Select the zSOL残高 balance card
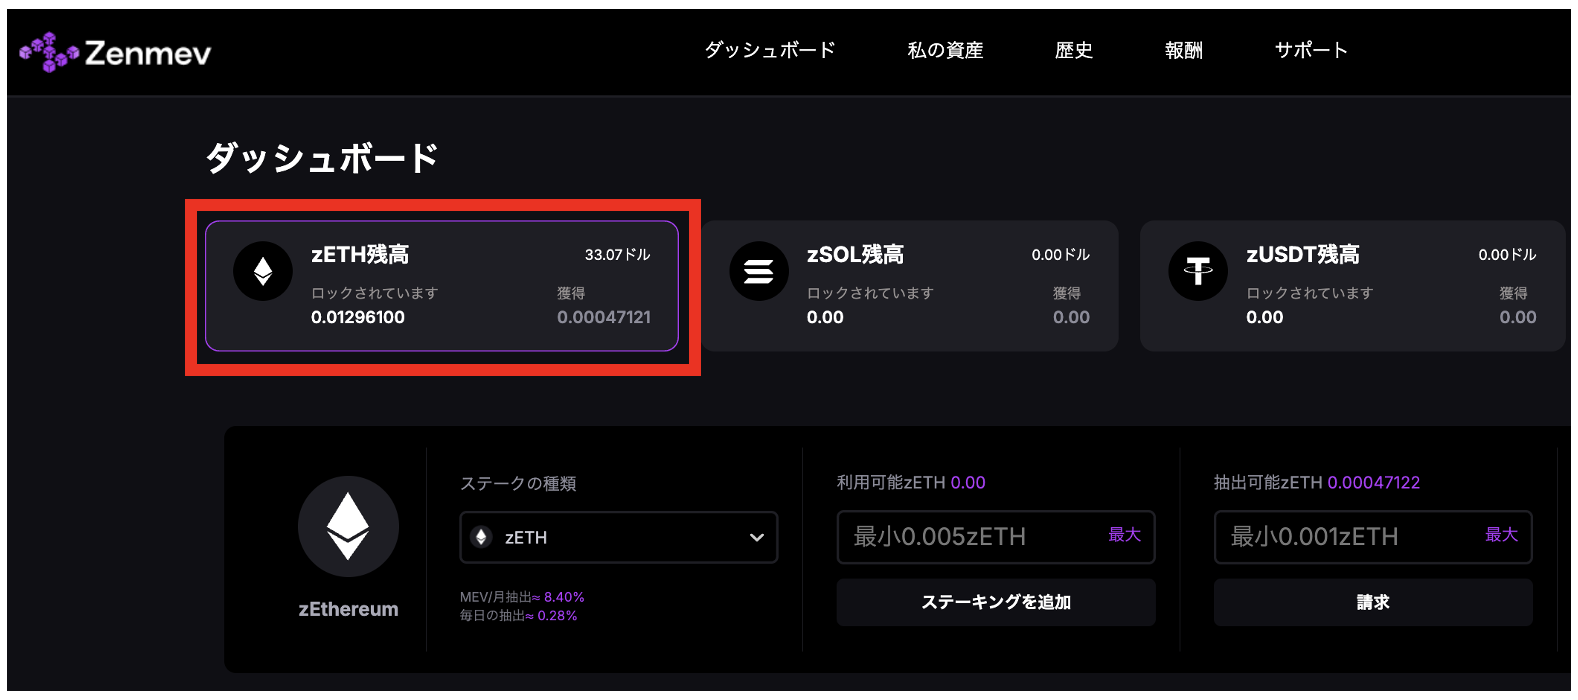1578x700 pixels. [909, 286]
